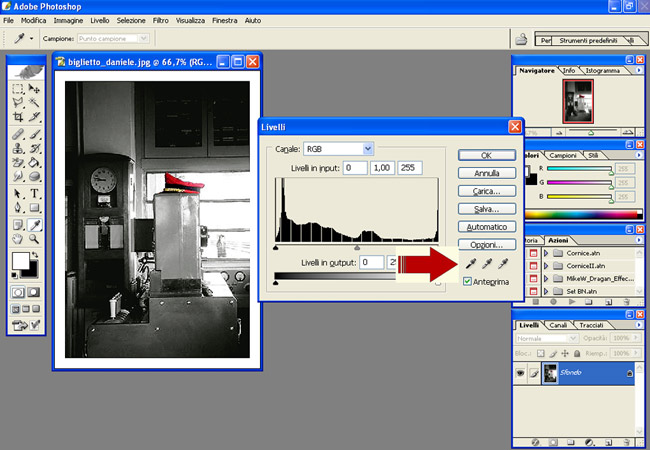Image resolution: width=650 pixels, height=450 pixels.
Task: Open the Filtro menu
Action: (161, 20)
